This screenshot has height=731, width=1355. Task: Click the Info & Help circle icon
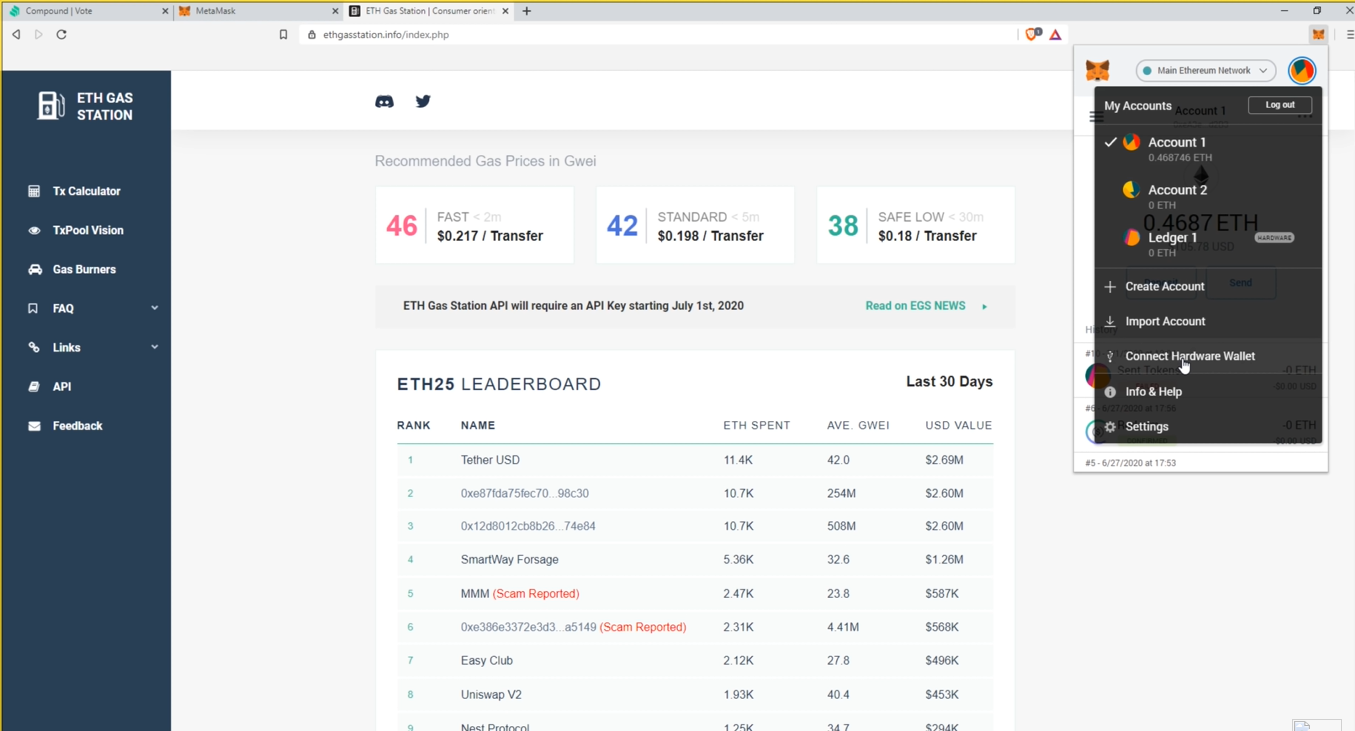coord(1110,392)
